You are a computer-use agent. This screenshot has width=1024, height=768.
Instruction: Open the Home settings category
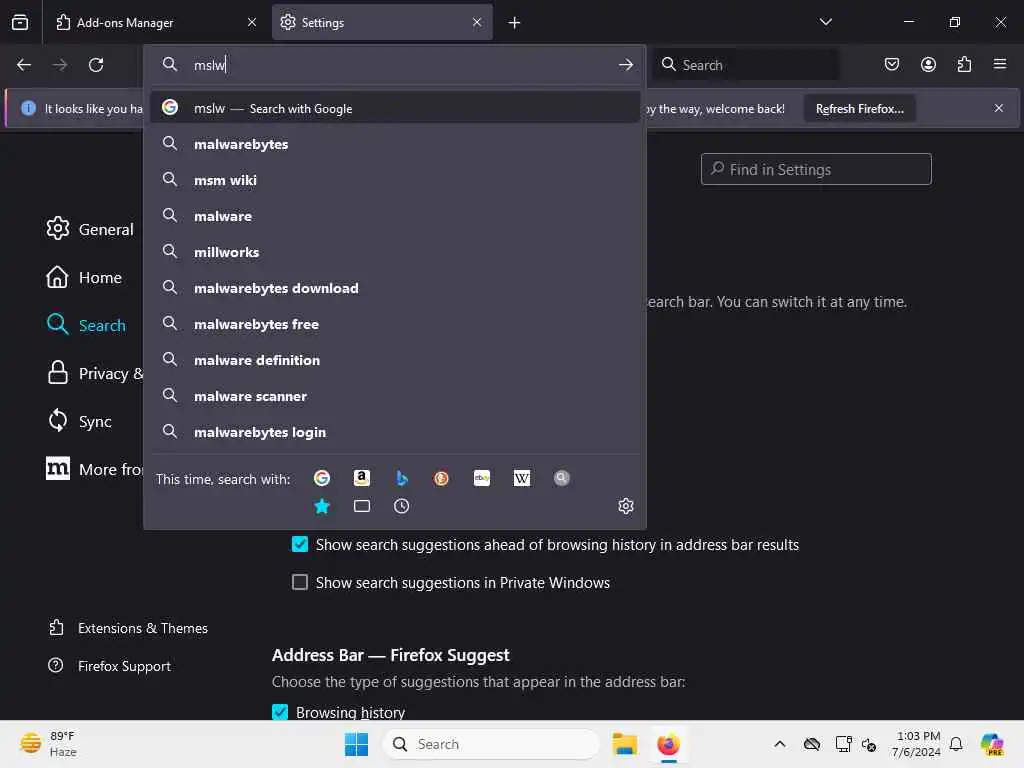84,277
